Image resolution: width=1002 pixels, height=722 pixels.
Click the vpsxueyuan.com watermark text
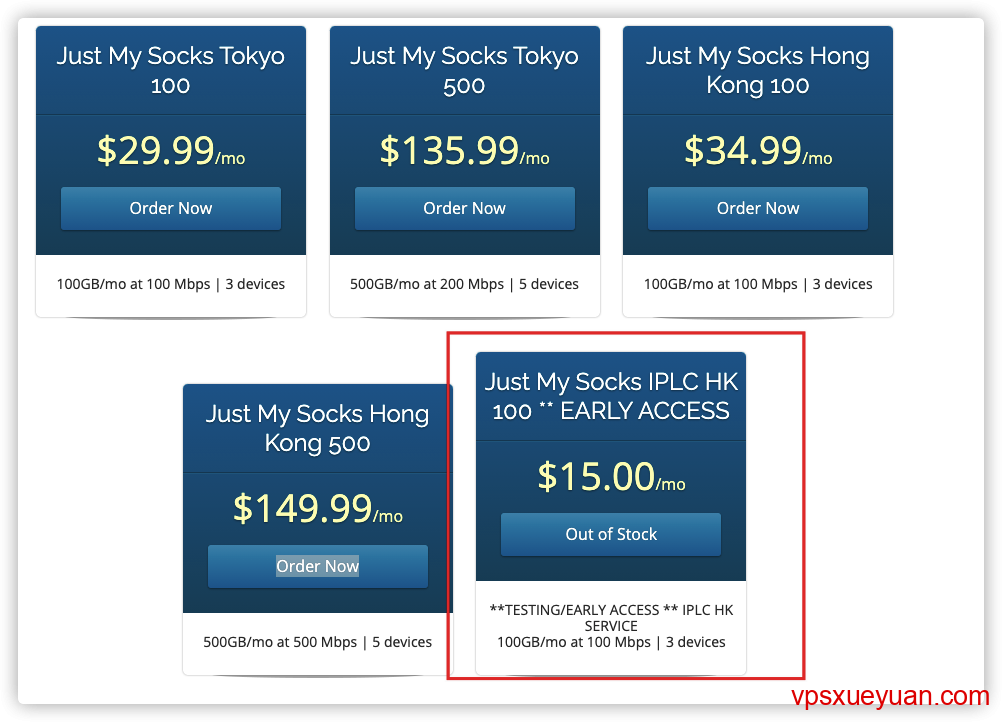click(x=890, y=696)
